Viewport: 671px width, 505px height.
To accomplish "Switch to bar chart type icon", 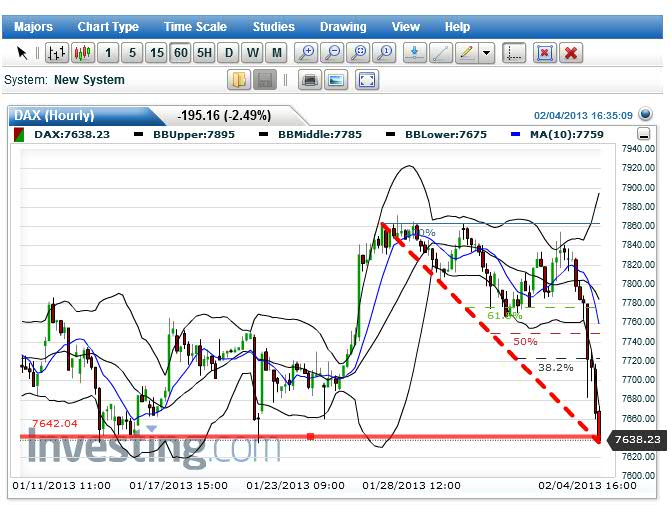I will (x=56, y=53).
